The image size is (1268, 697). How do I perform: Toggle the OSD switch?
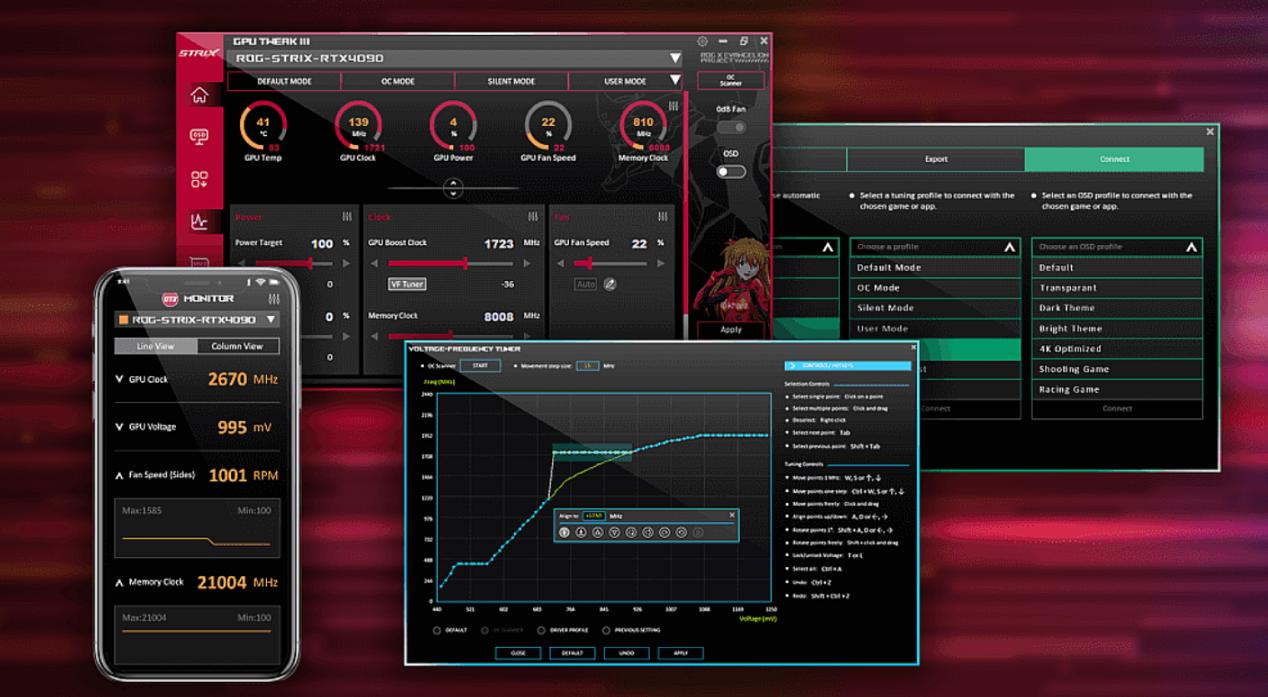pyautogui.click(x=731, y=172)
